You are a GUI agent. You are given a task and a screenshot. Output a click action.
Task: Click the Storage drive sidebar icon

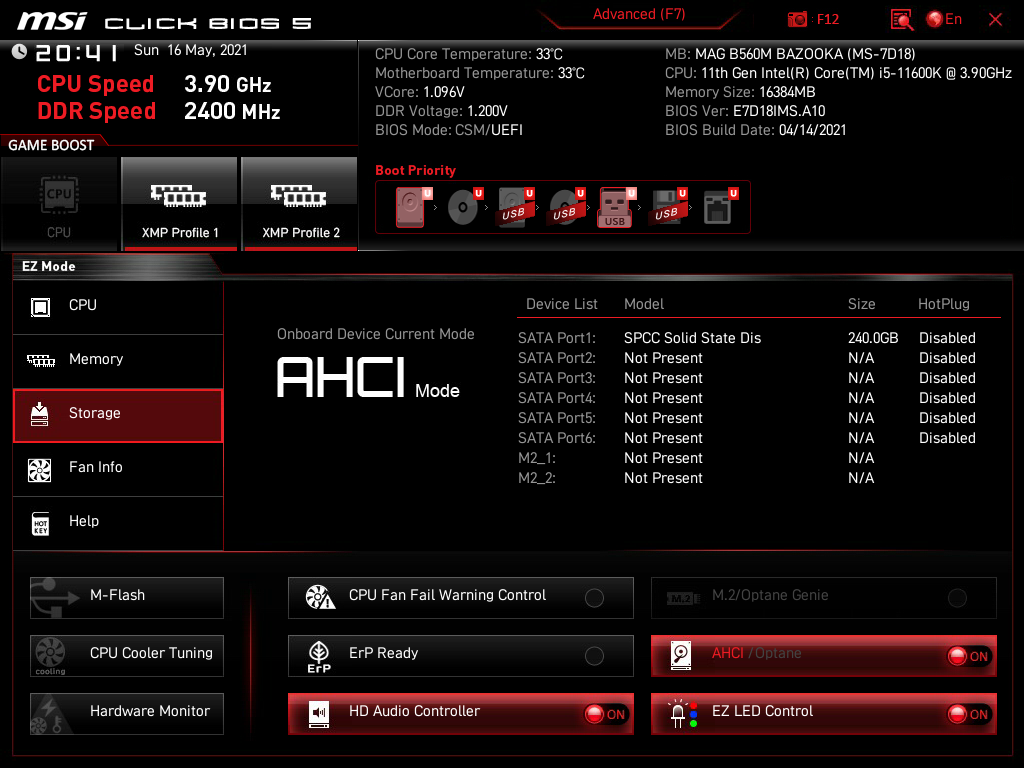tap(40, 415)
